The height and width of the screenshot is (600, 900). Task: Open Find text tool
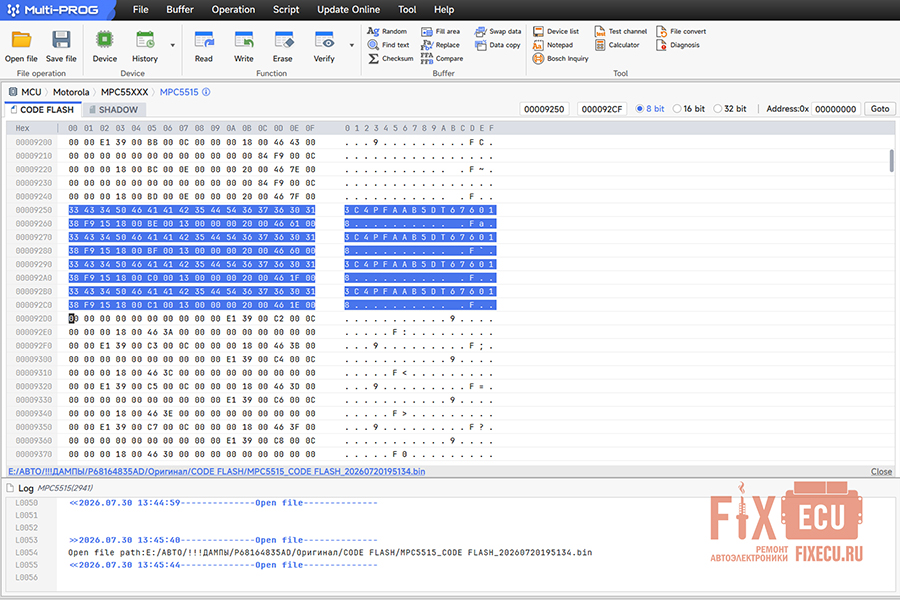pyautogui.click(x=389, y=45)
